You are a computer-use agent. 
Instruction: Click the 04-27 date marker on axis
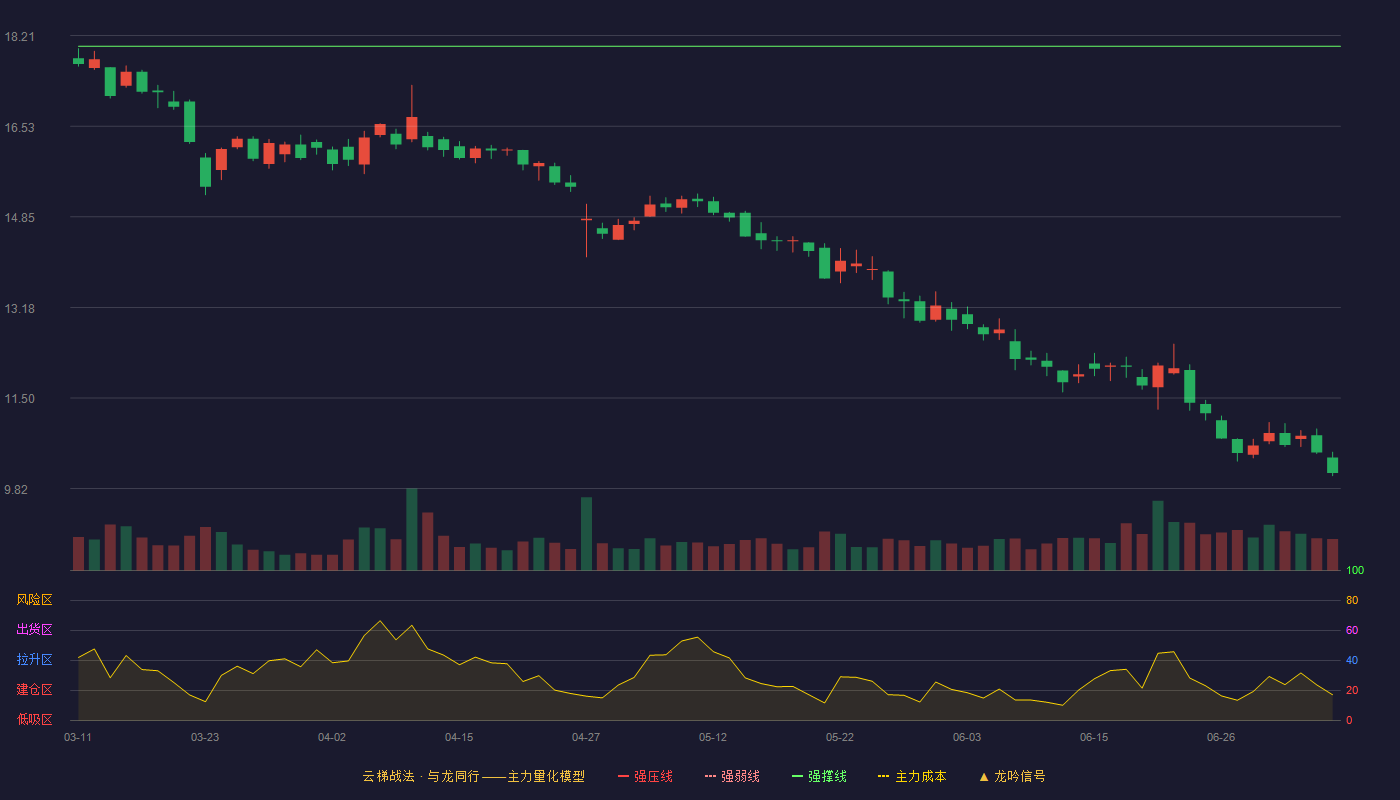click(586, 737)
